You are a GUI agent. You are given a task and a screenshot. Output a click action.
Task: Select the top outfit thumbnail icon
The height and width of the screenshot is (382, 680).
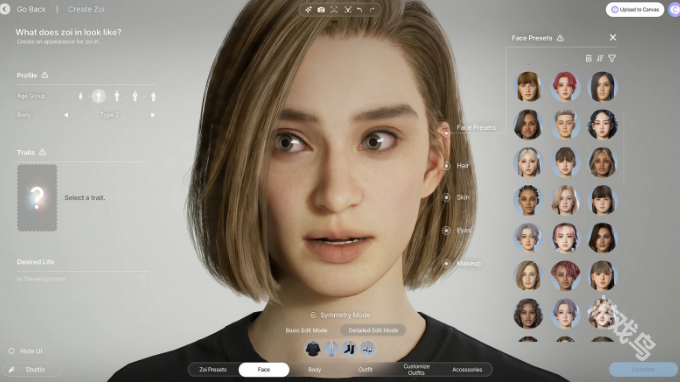coord(313,349)
